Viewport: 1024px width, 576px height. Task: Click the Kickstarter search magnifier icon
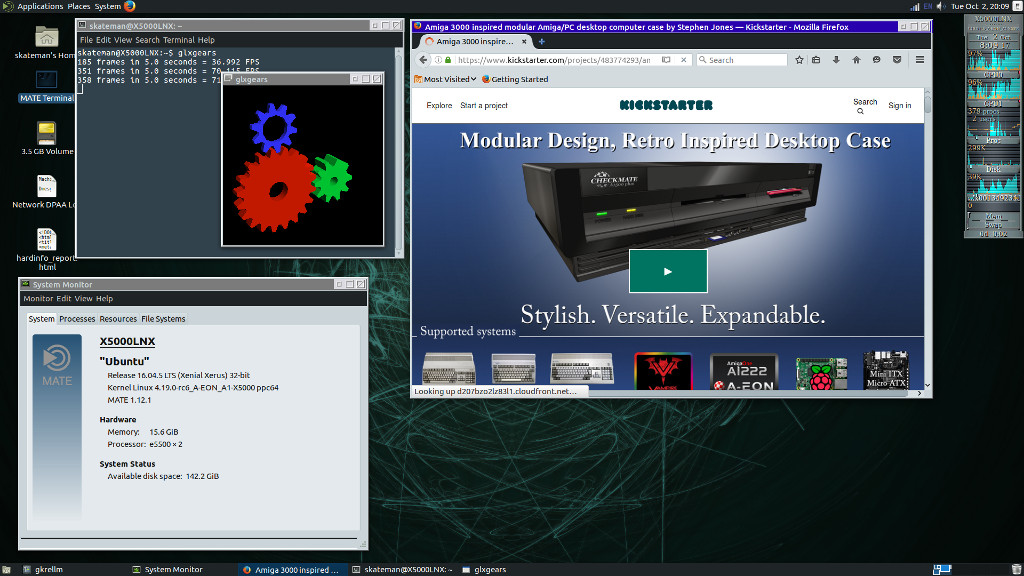tap(860, 111)
